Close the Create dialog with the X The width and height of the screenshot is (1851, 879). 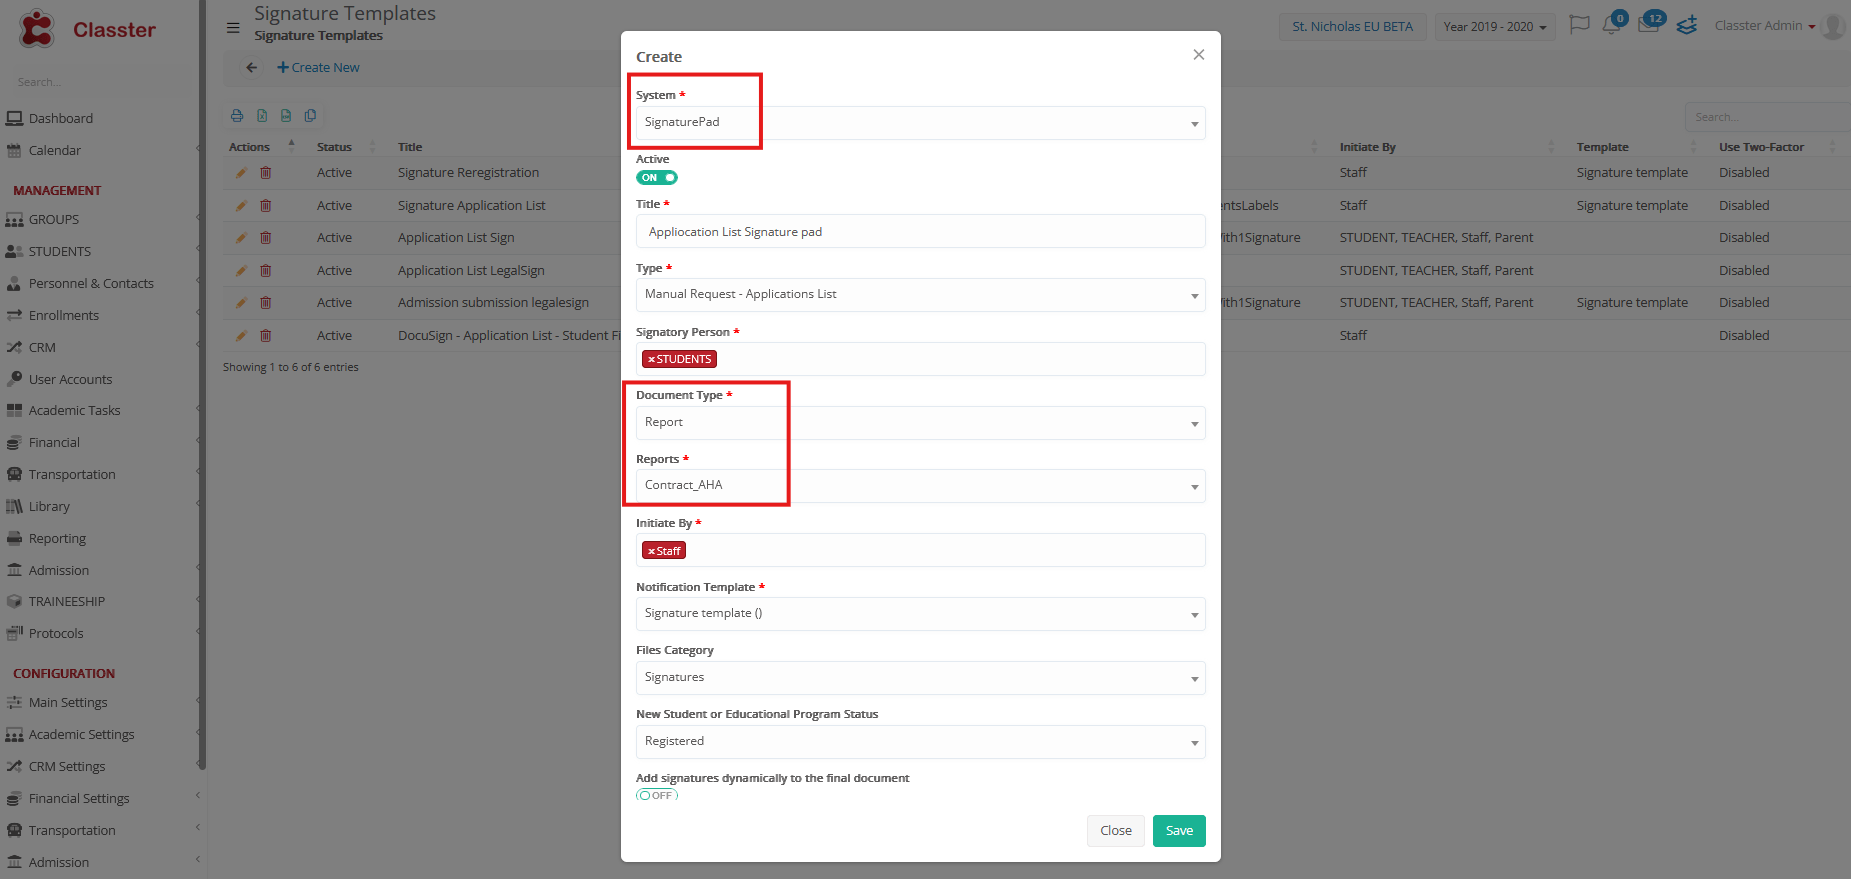(1198, 55)
